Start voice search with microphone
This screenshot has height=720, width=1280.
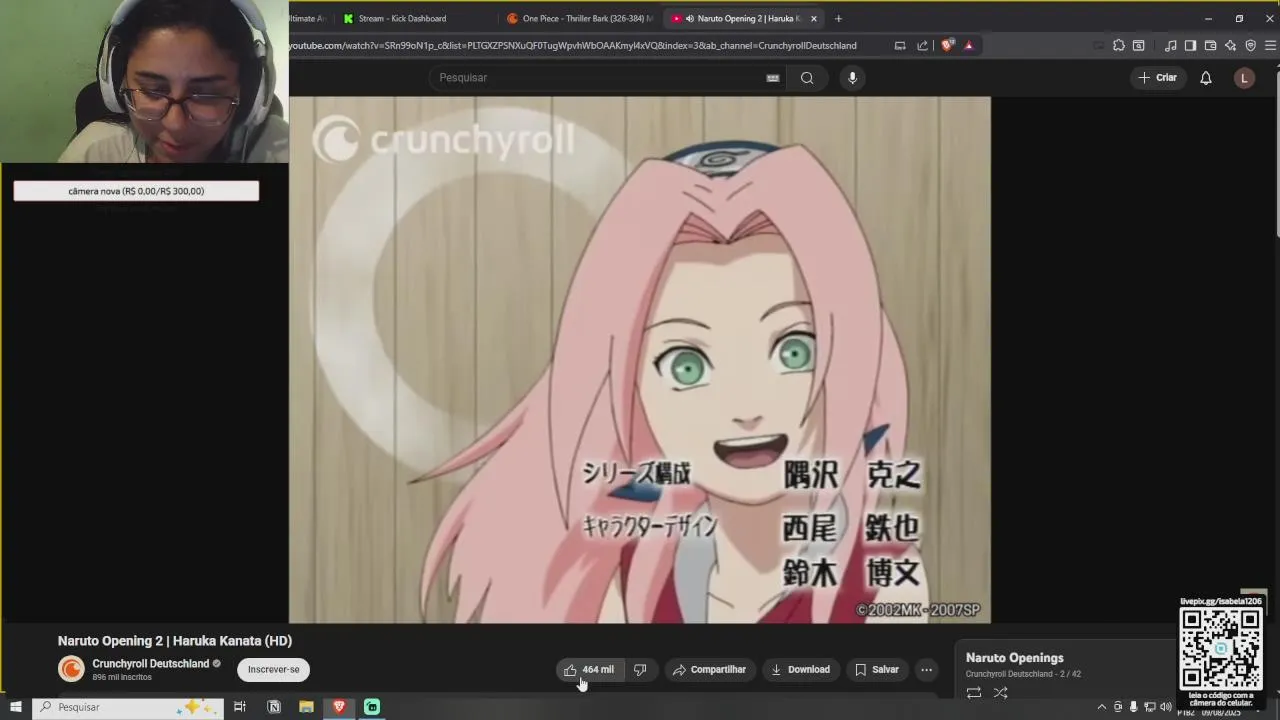click(852, 78)
